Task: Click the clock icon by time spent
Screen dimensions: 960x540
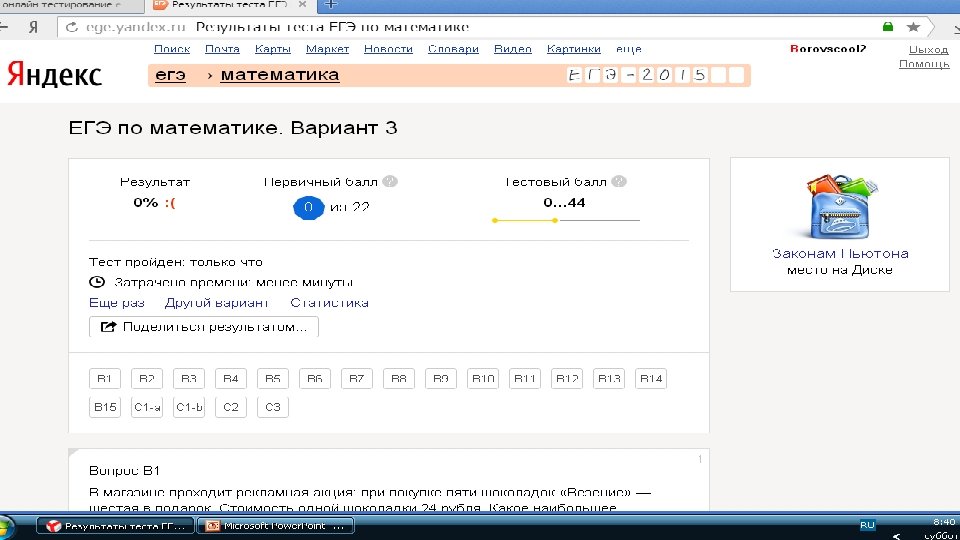Action: 97,282
